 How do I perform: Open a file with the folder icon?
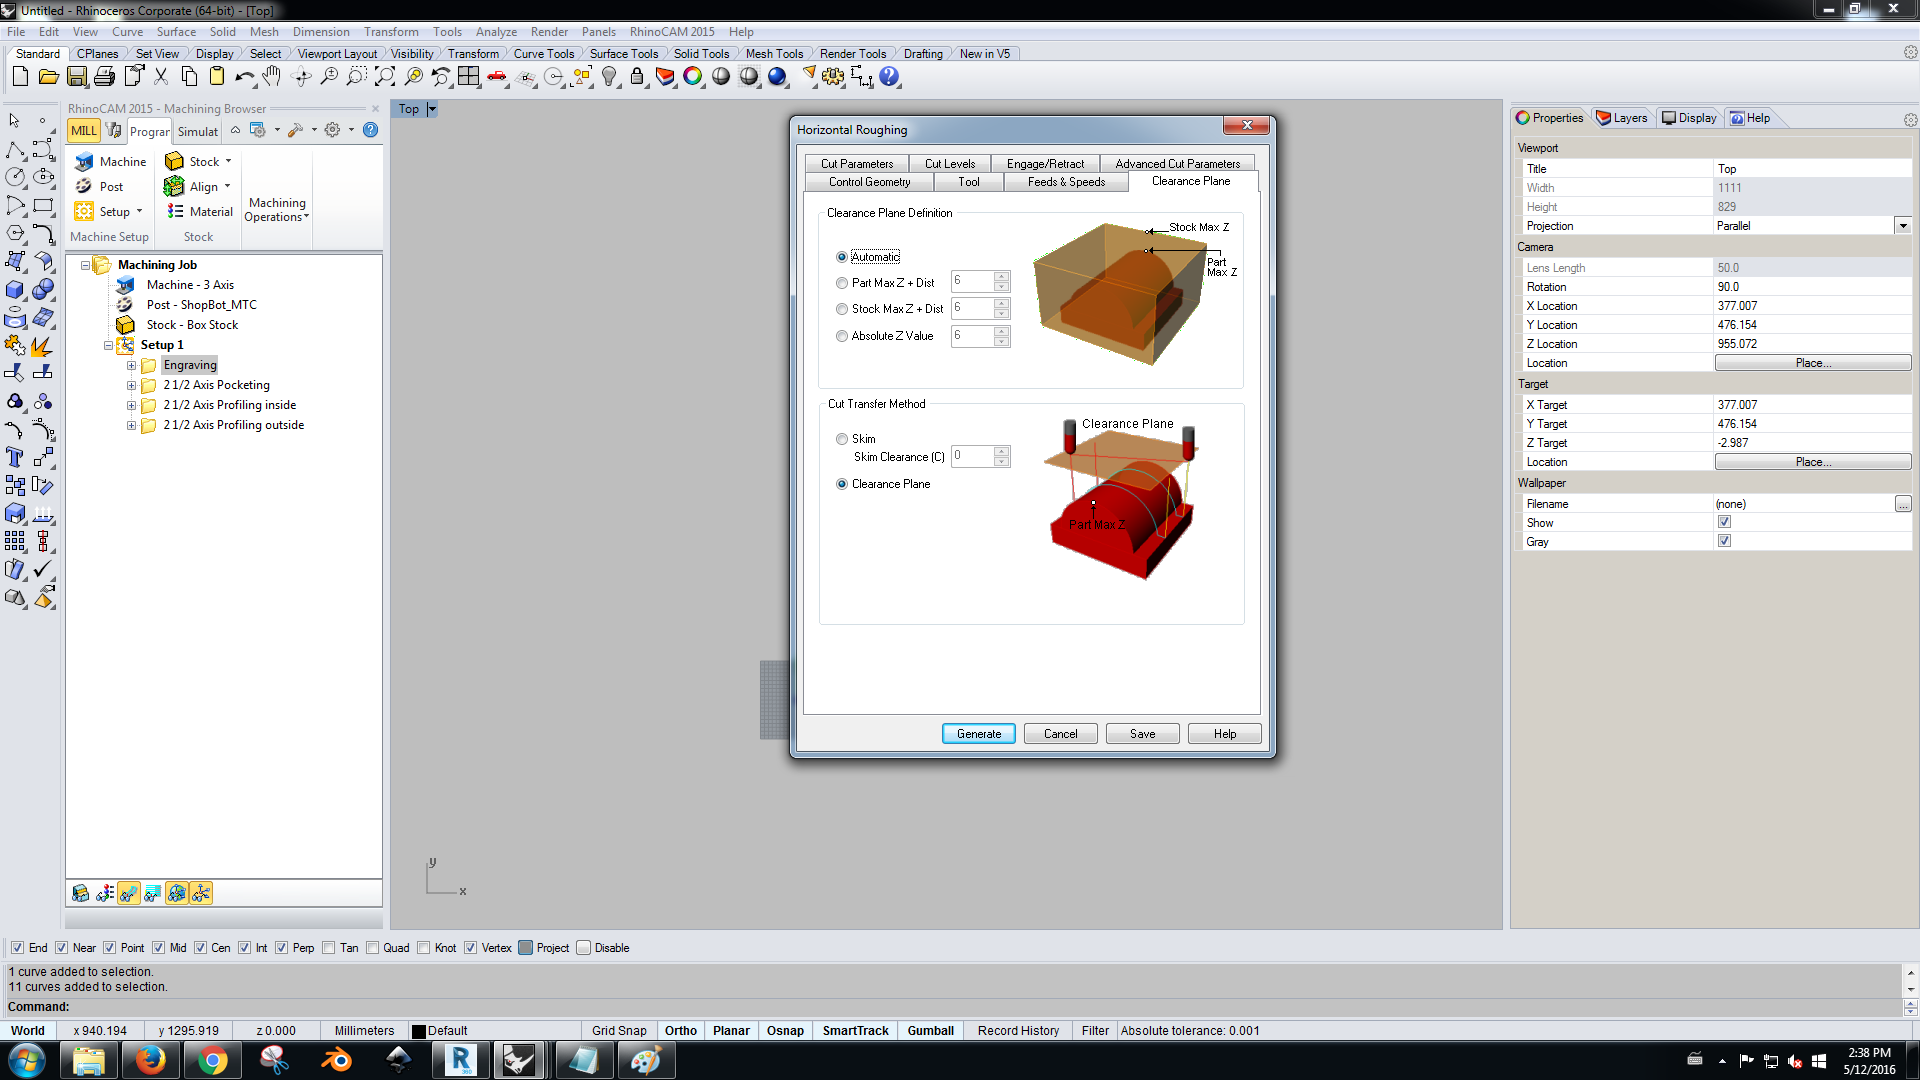[48, 77]
